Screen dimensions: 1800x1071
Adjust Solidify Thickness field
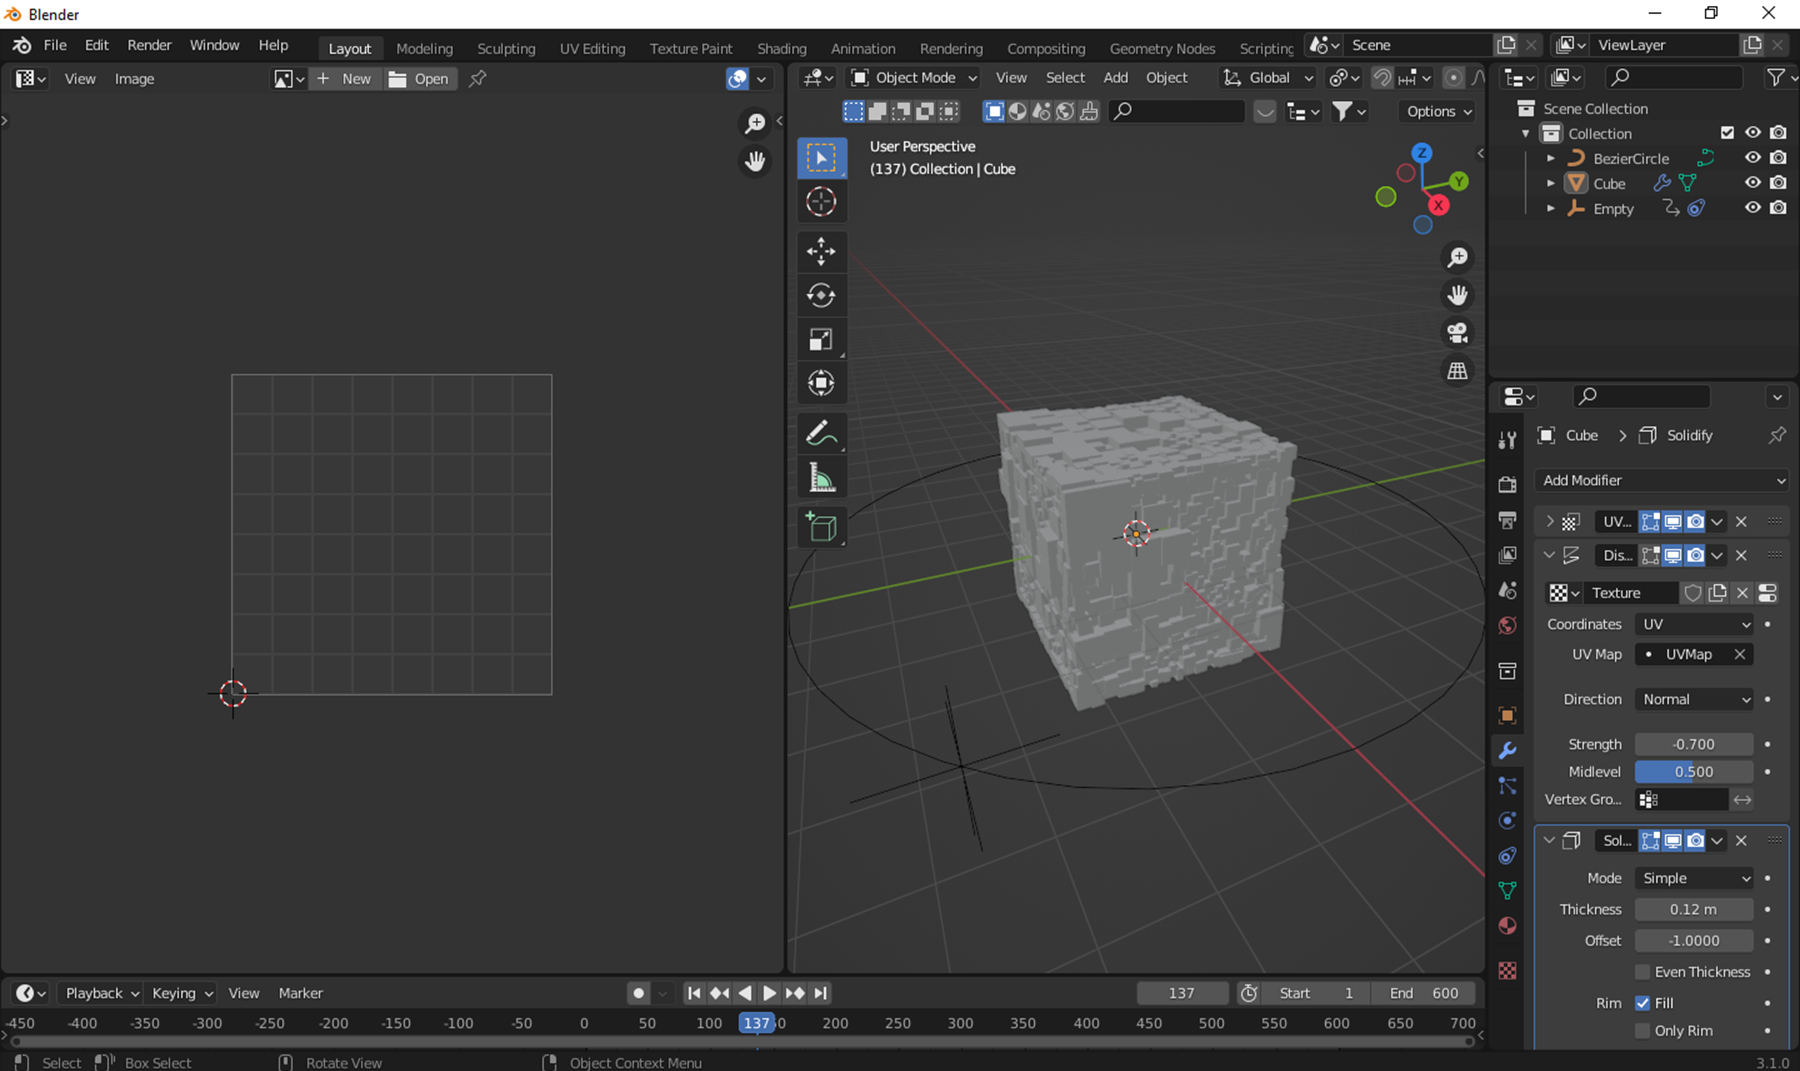coord(1694,909)
